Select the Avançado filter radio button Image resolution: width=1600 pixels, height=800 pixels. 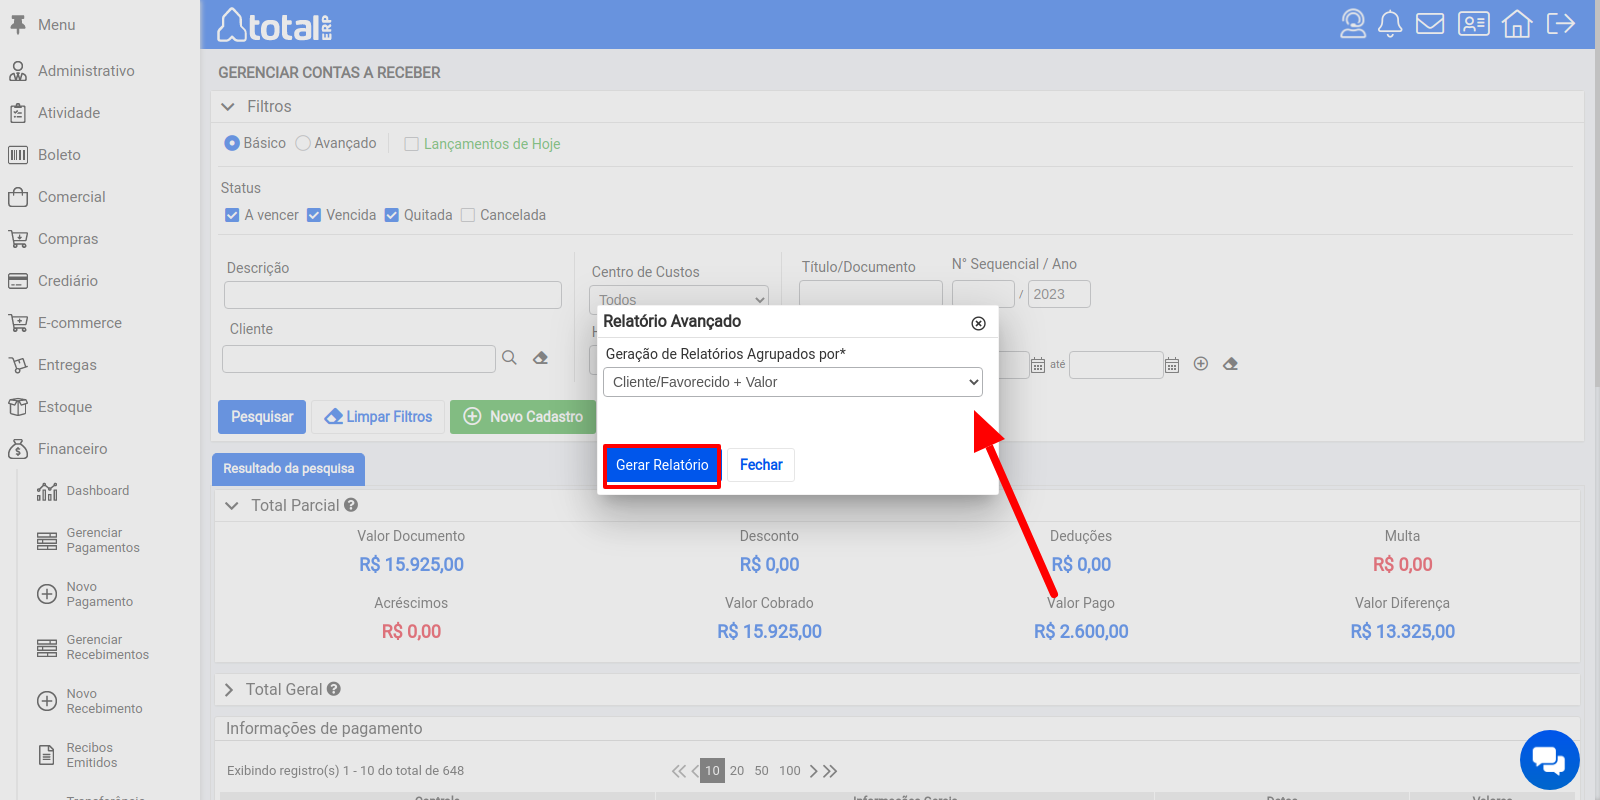(303, 144)
